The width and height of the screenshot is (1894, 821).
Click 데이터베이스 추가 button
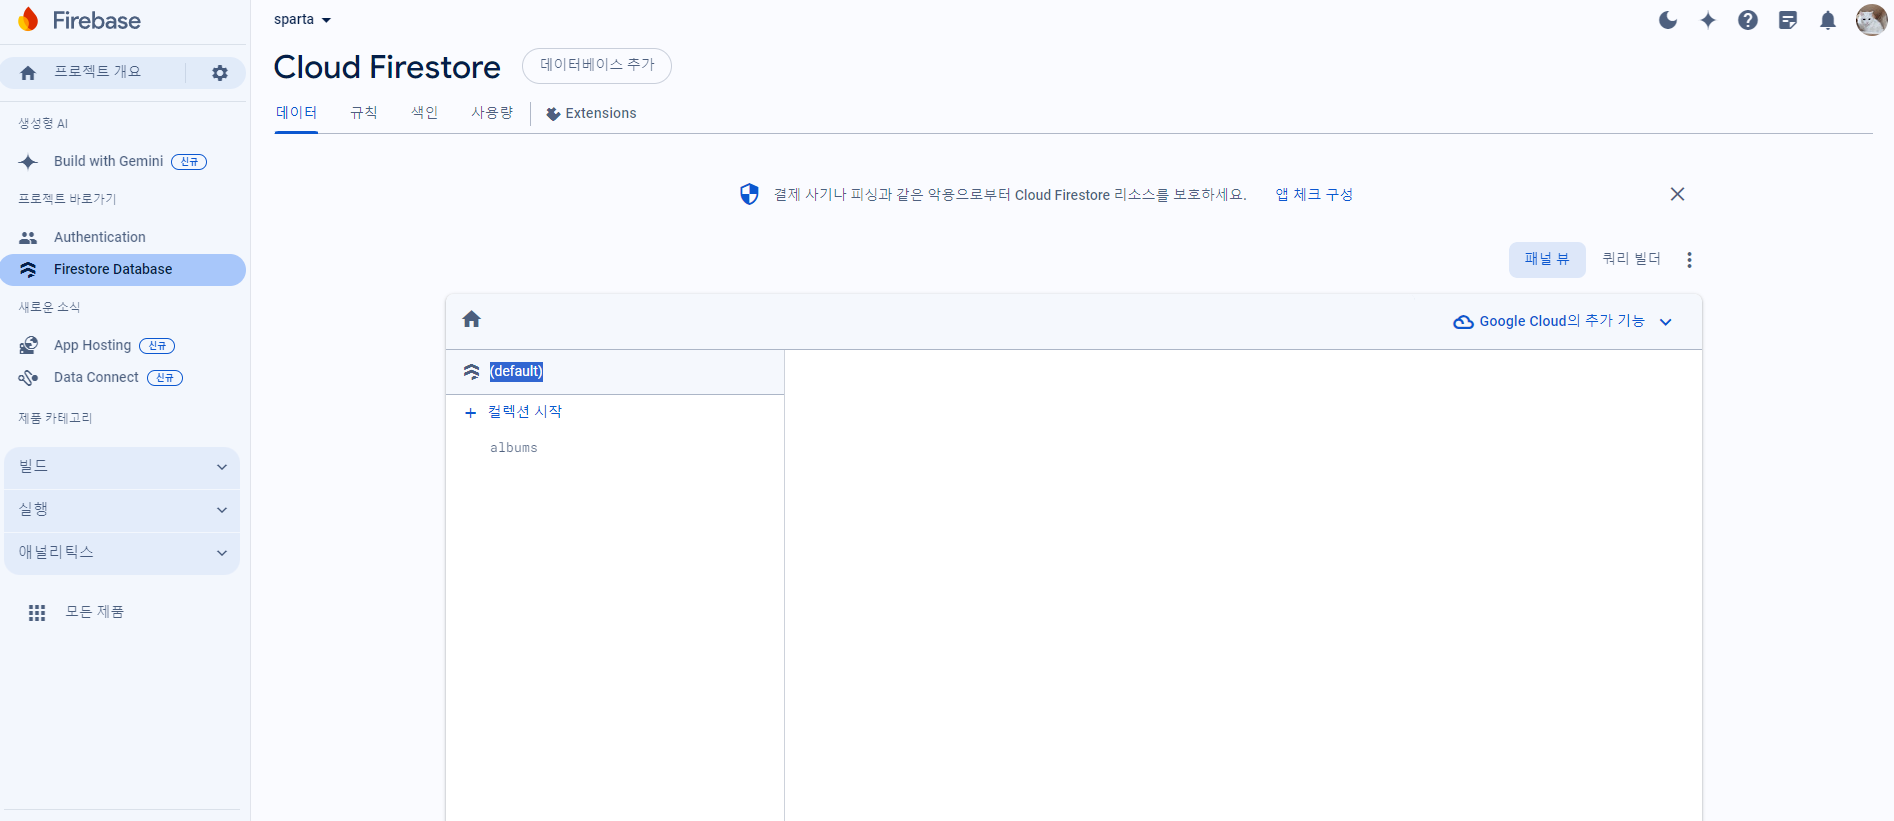(597, 65)
